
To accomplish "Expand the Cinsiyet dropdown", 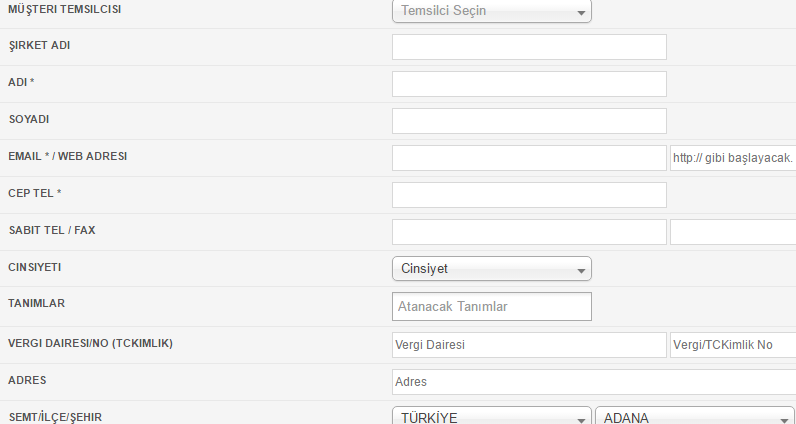I will pyautogui.click(x=491, y=269).
